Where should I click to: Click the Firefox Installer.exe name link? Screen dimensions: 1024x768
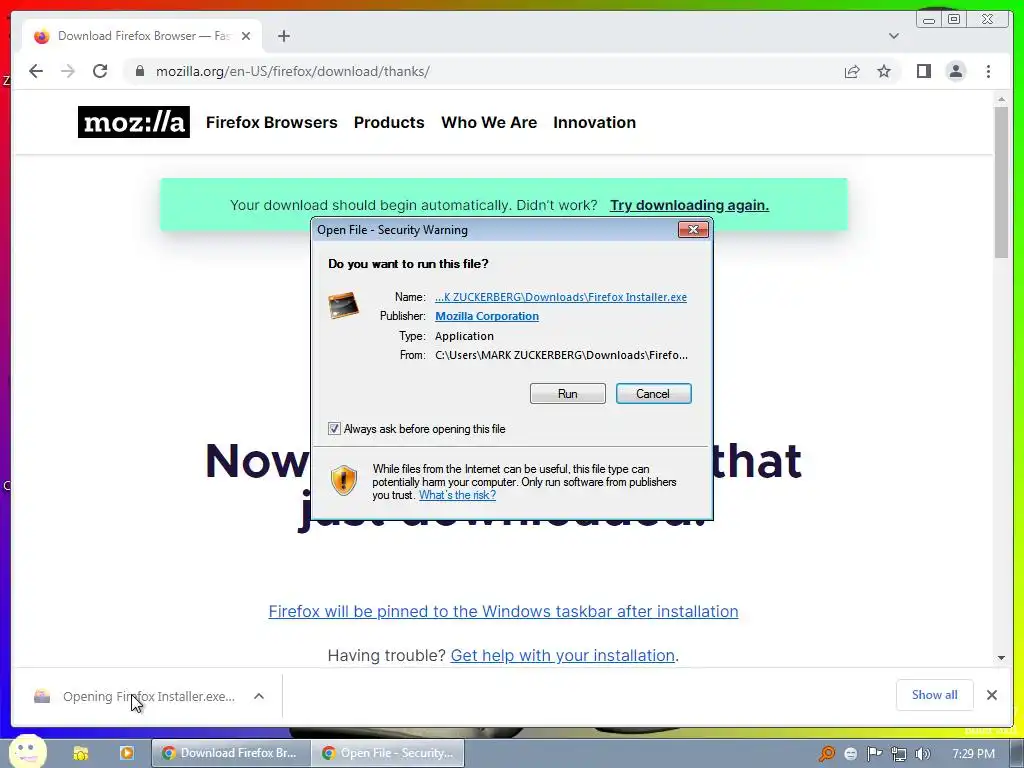pos(561,297)
